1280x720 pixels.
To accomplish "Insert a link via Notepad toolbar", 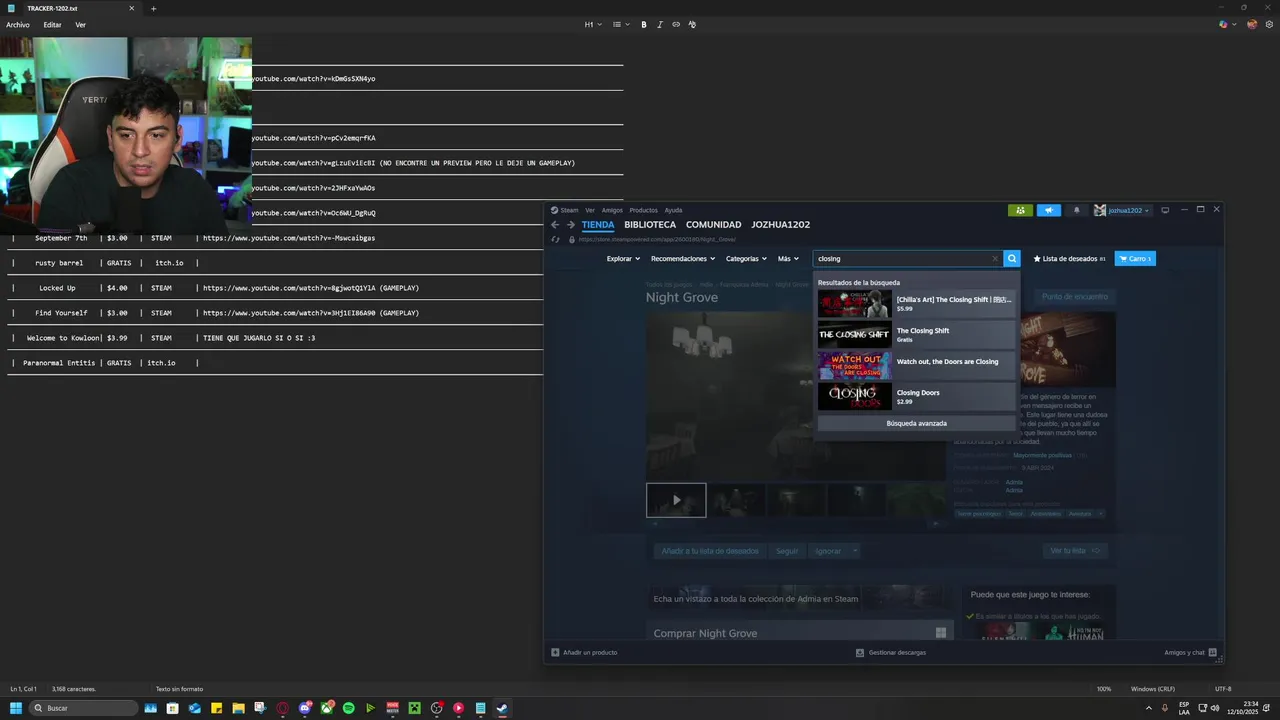I will [x=676, y=25].
